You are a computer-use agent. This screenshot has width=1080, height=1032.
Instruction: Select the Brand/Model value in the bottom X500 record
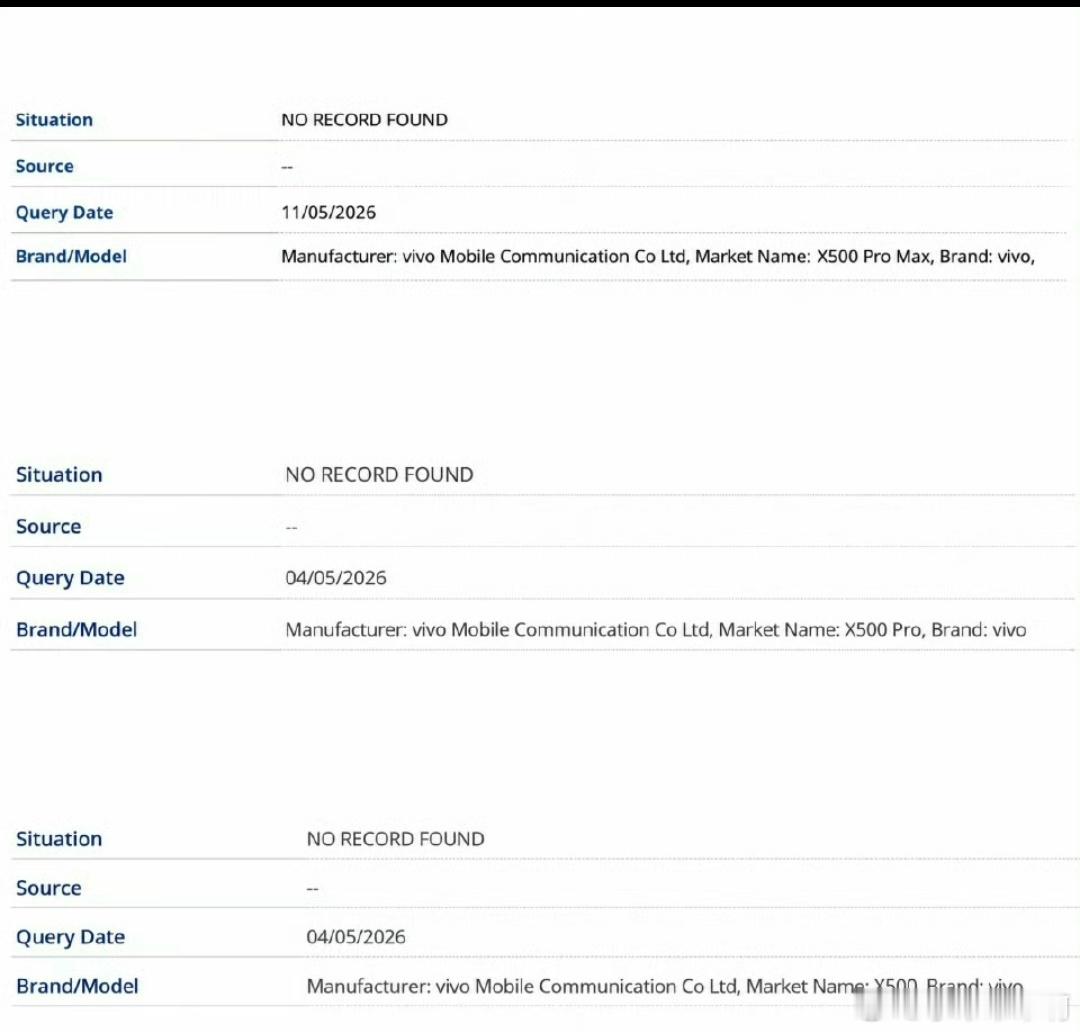tap(665, 987)
